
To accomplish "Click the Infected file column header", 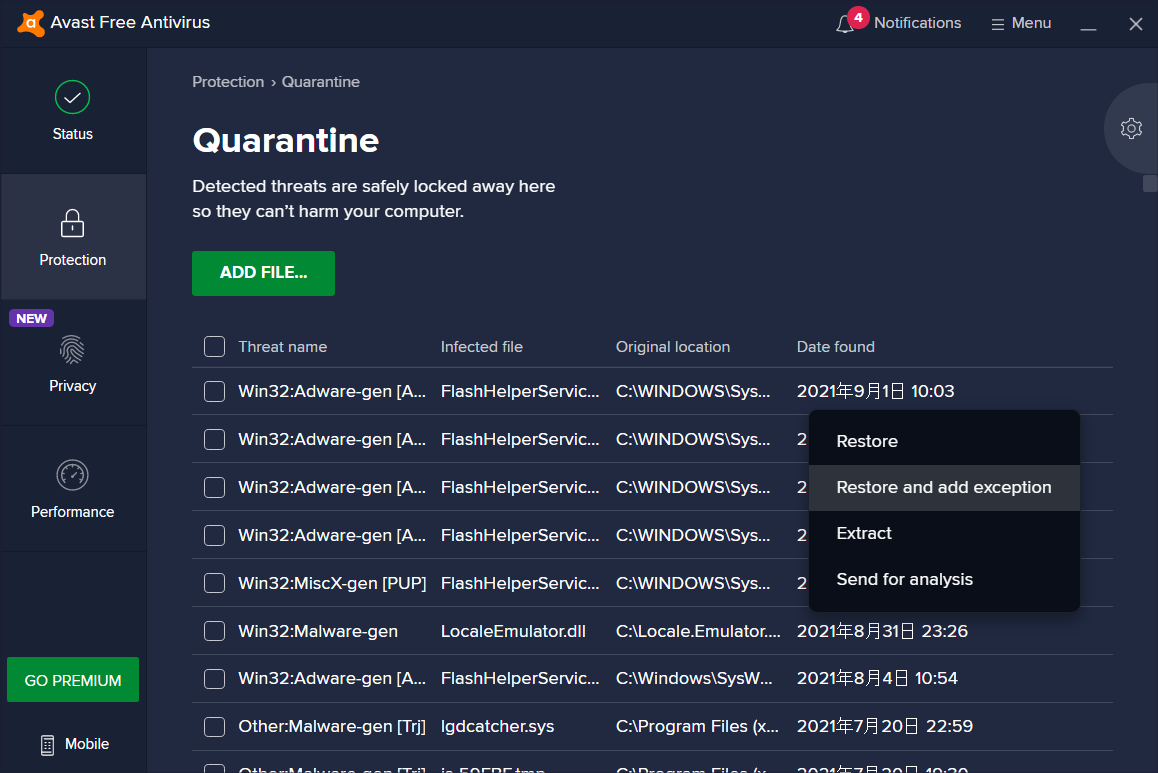I will (x=482, y=347).
